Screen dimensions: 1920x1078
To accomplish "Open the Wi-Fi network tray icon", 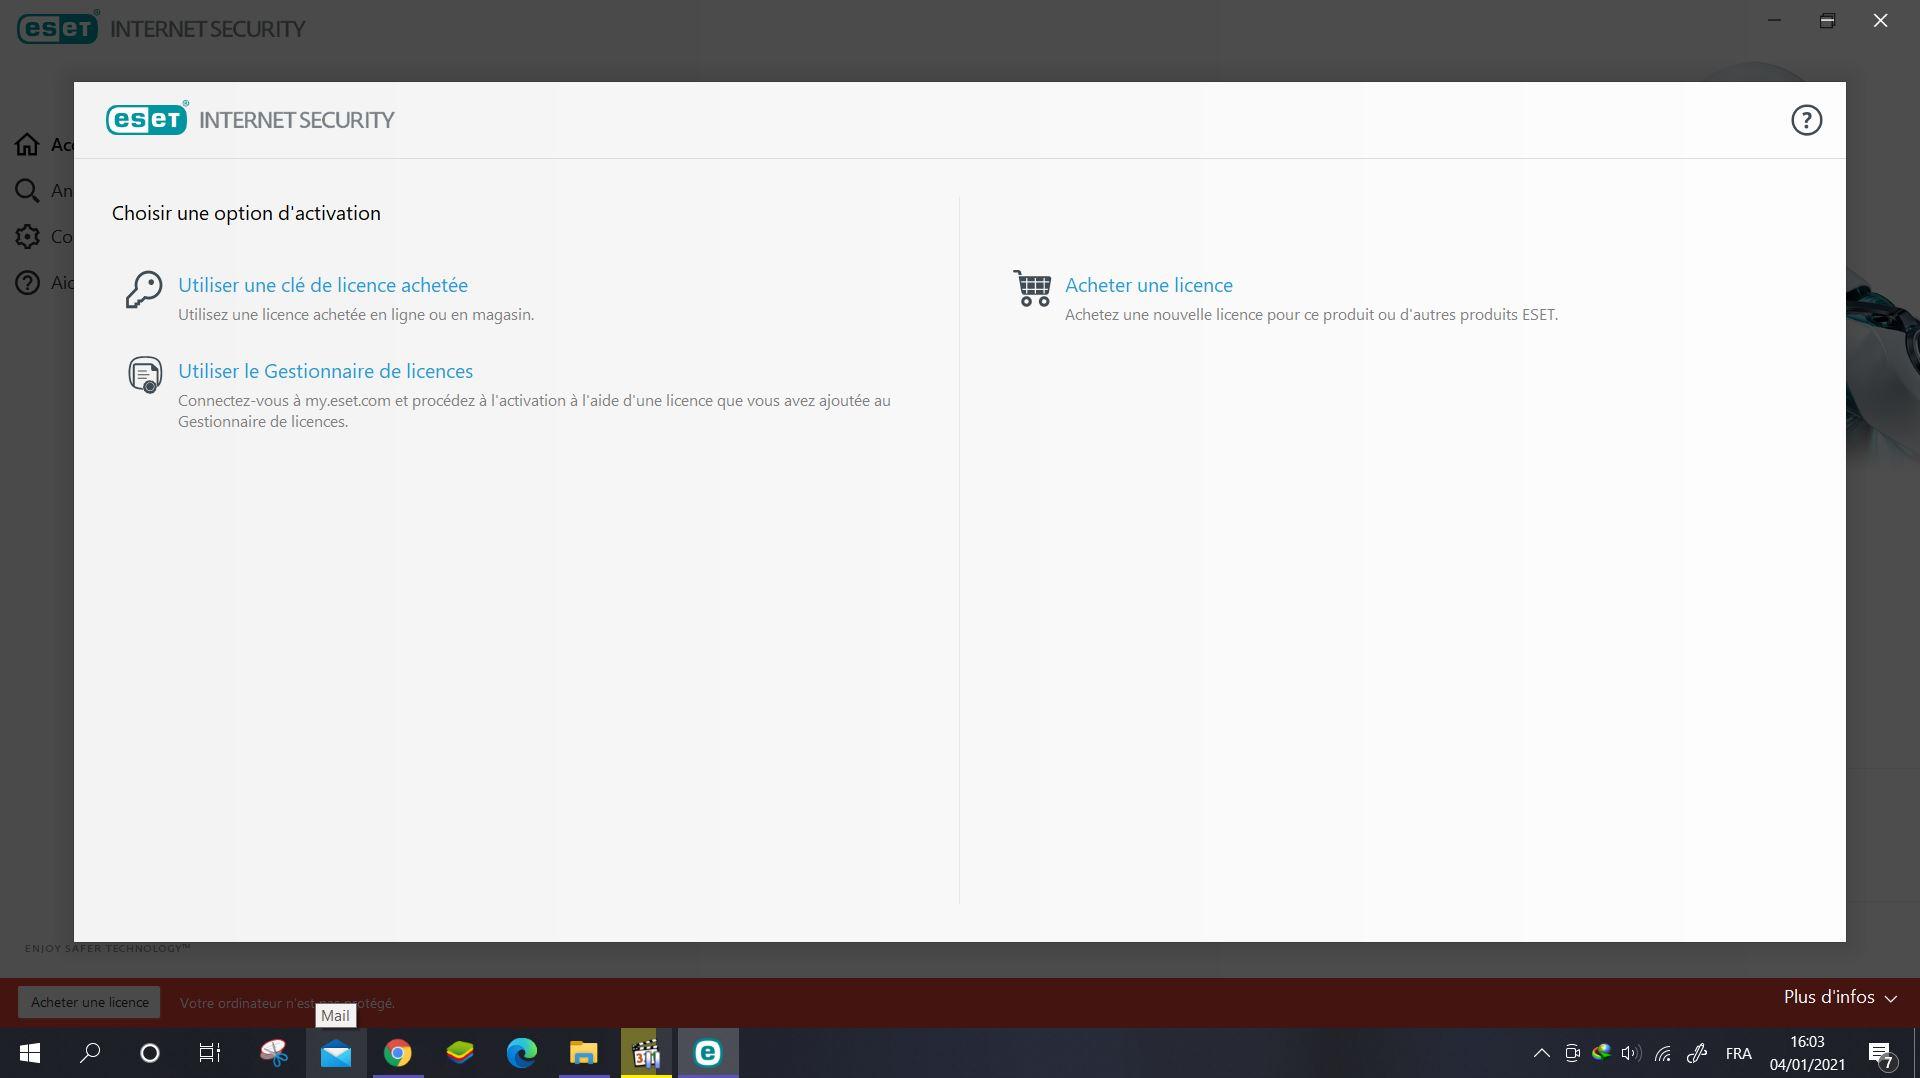I will [x=1663, y=1053].
